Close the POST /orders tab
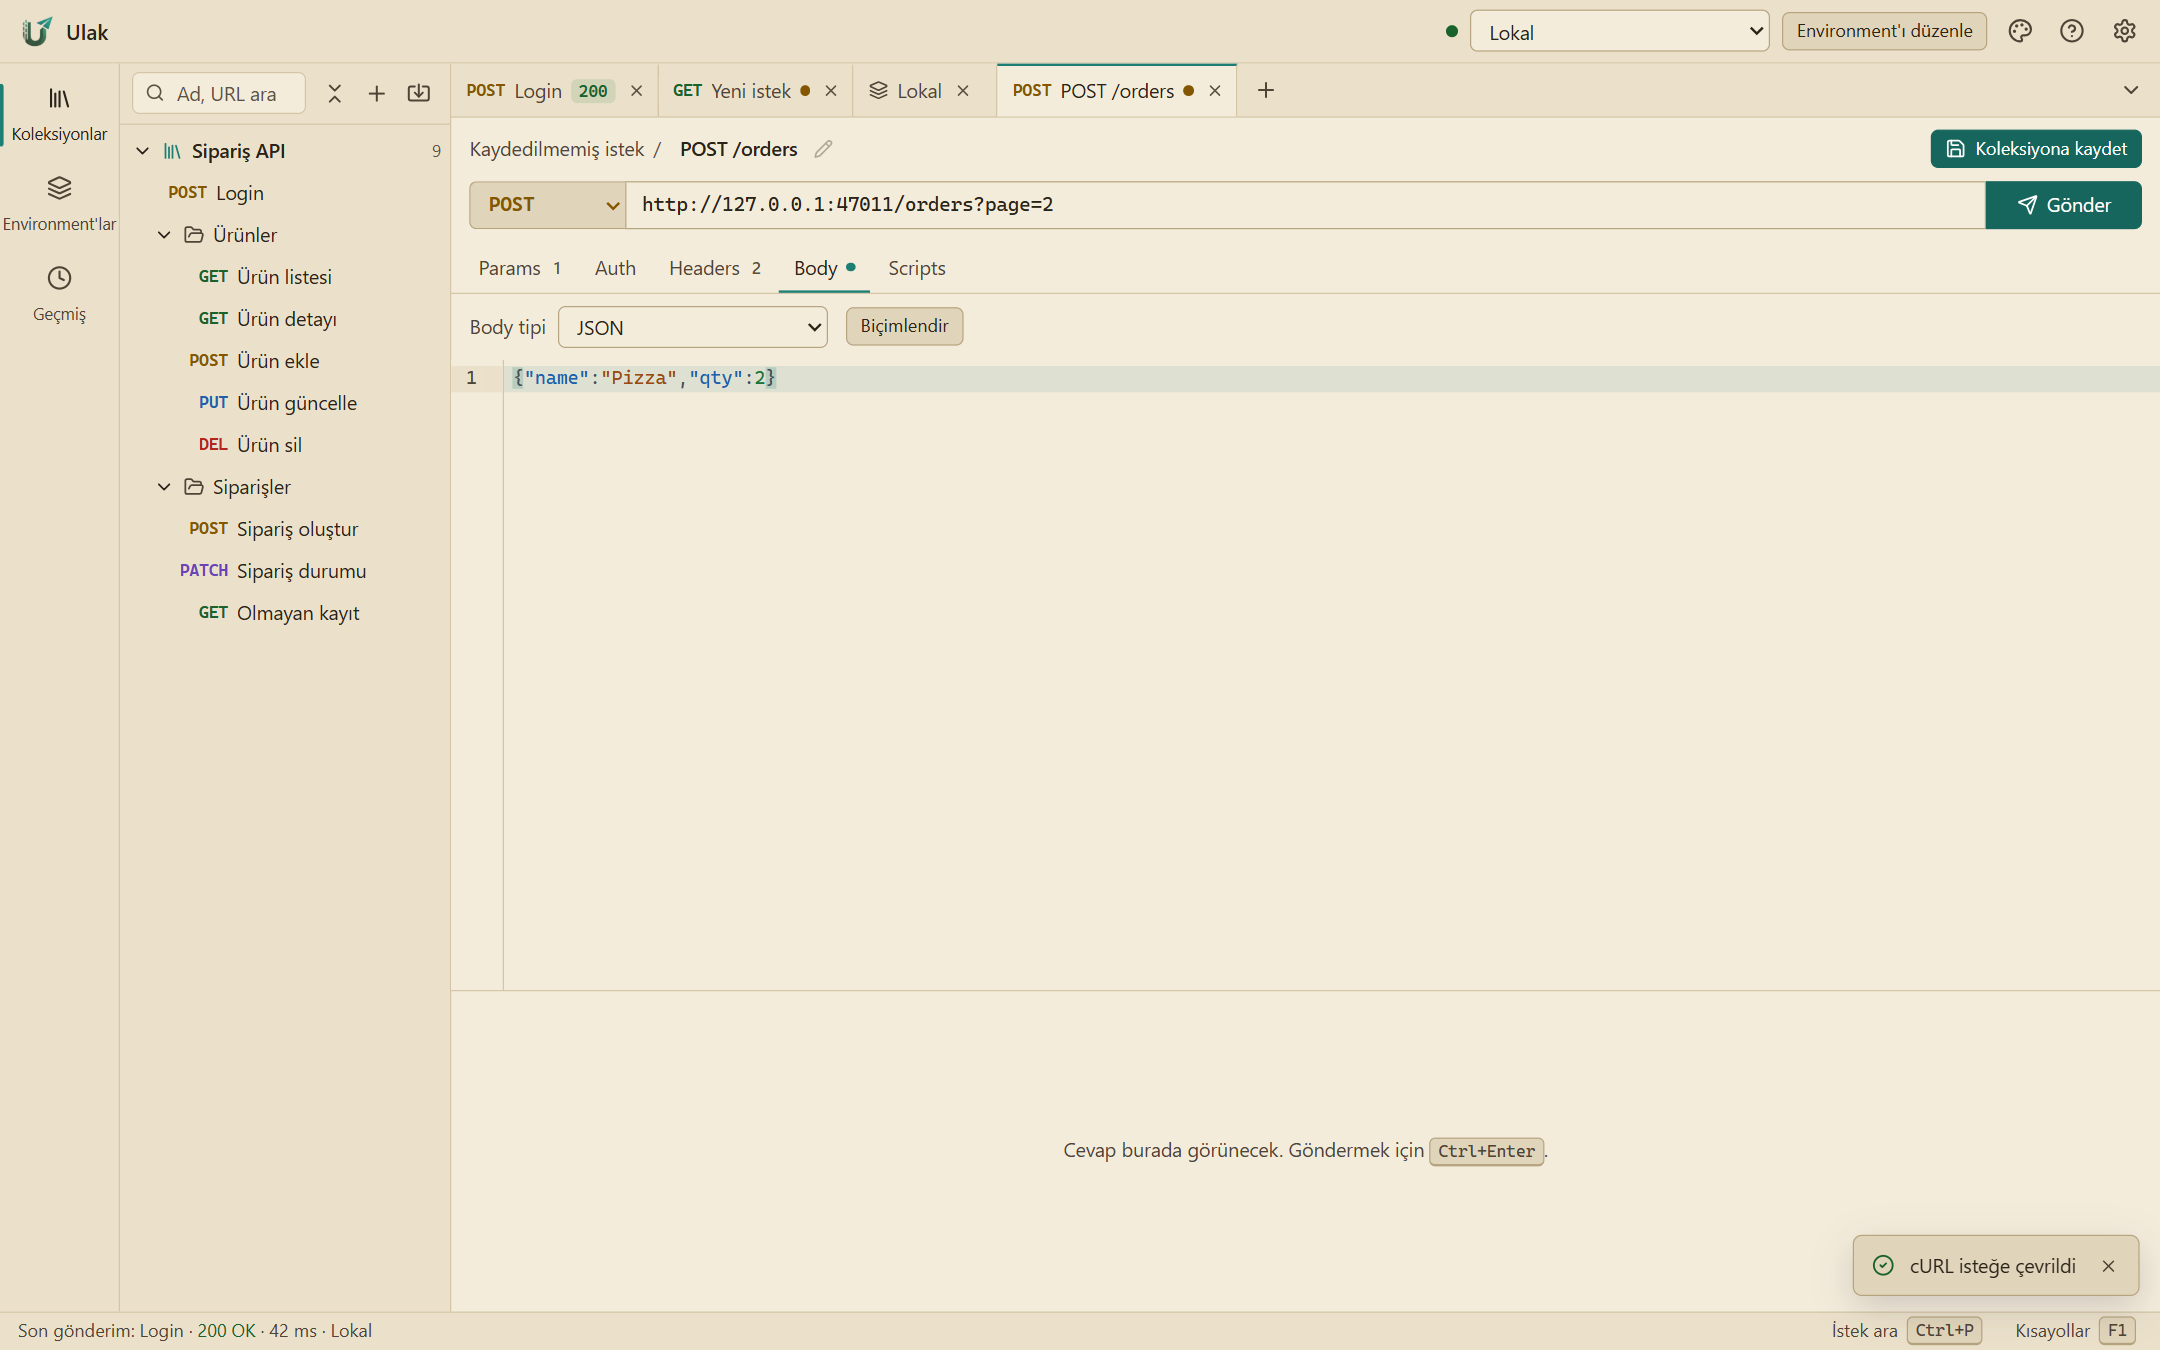 point(1215,91)
